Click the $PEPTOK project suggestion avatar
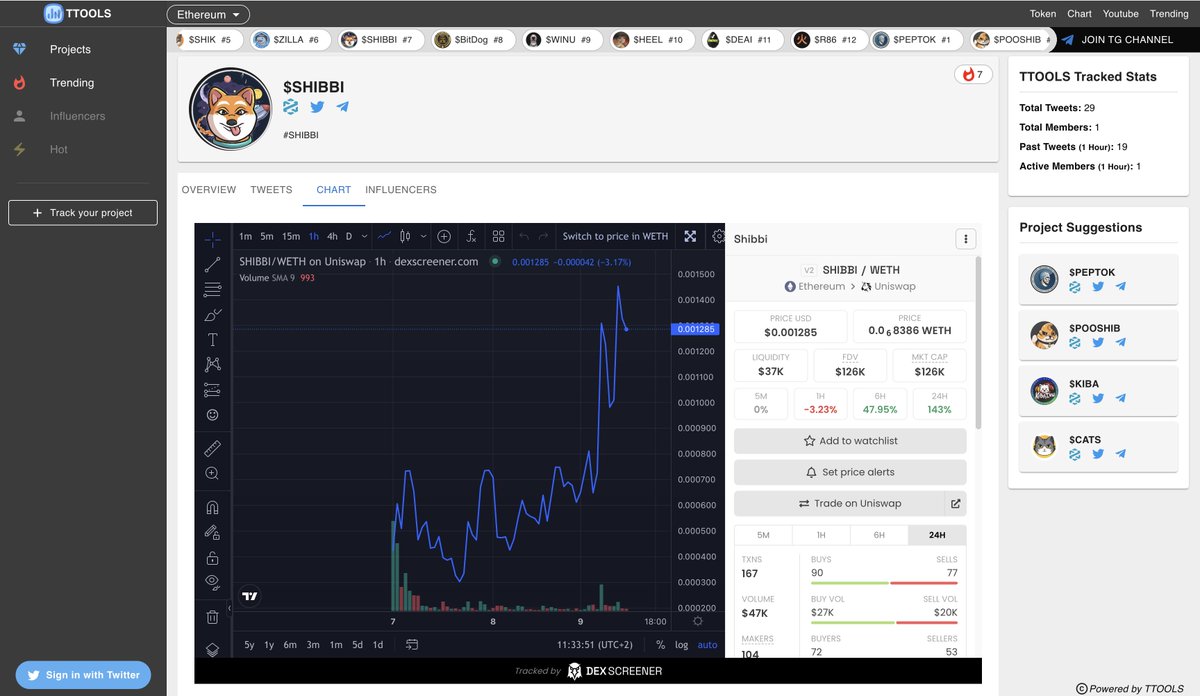 tap(1044, 279)
